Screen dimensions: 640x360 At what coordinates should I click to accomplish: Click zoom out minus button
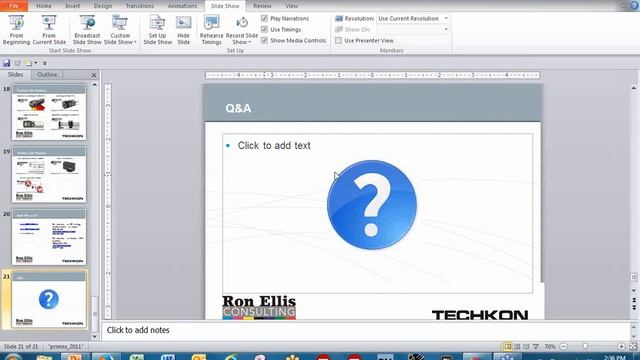tap(564, 347)
